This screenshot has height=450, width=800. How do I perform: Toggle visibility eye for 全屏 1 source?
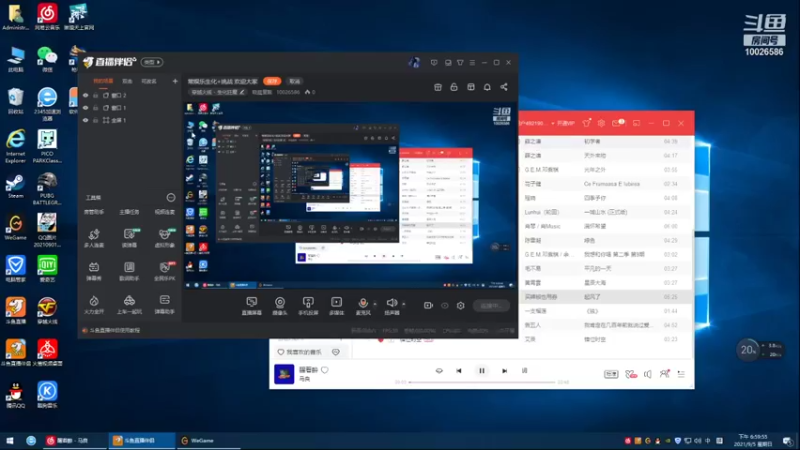[x=85, y=120]
